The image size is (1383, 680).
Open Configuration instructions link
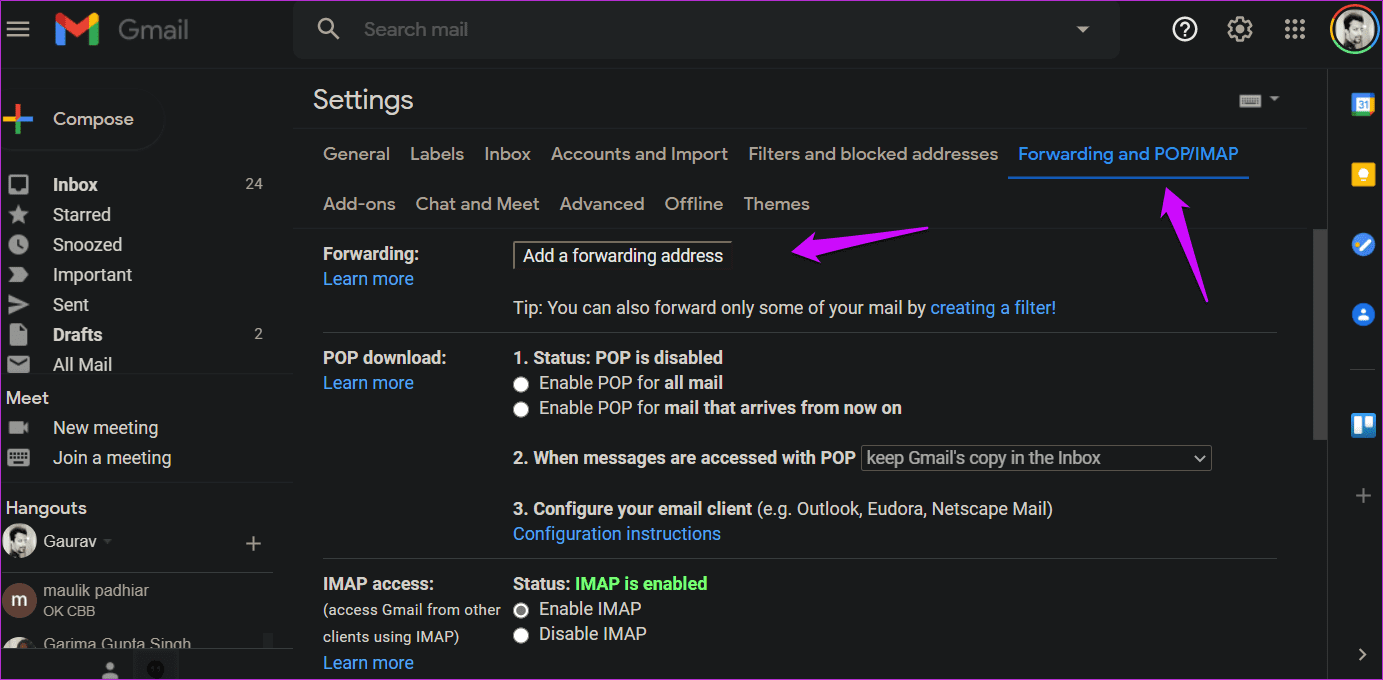tap(617, 534)
